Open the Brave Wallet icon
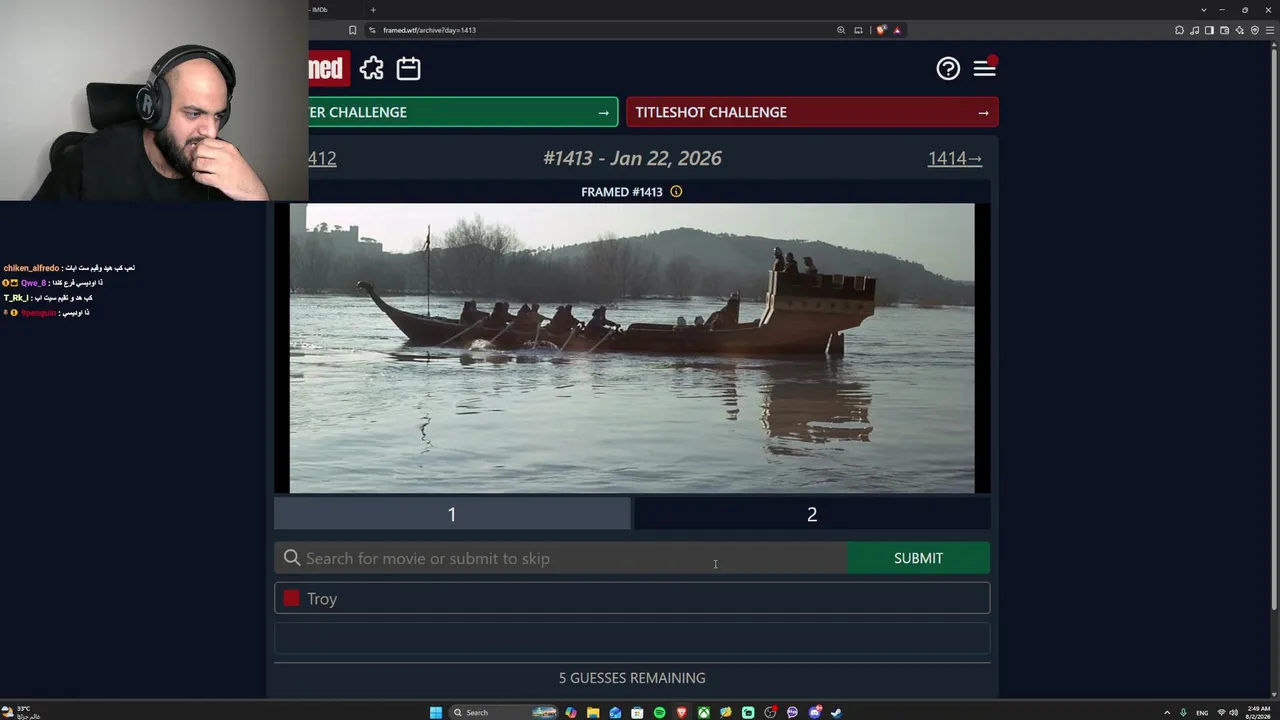The height and width of the screenshot is (720, 1280). [1225, 30]
